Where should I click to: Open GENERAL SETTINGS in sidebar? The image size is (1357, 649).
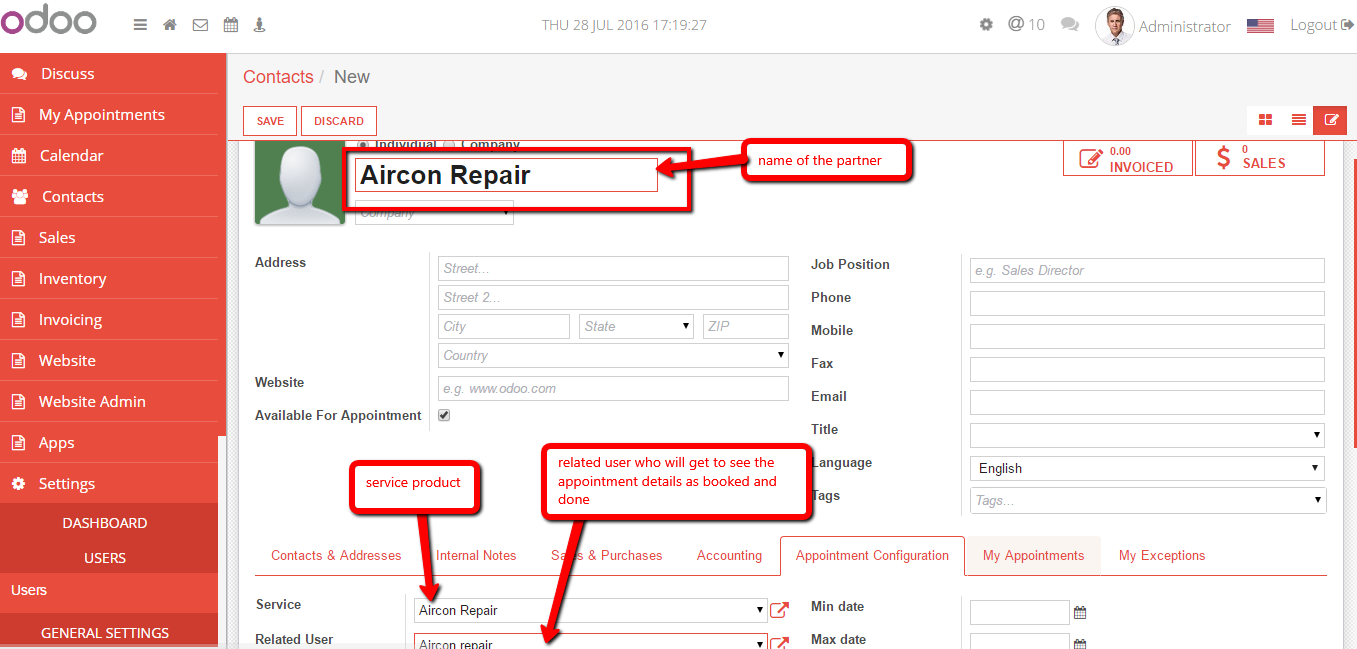105,633
